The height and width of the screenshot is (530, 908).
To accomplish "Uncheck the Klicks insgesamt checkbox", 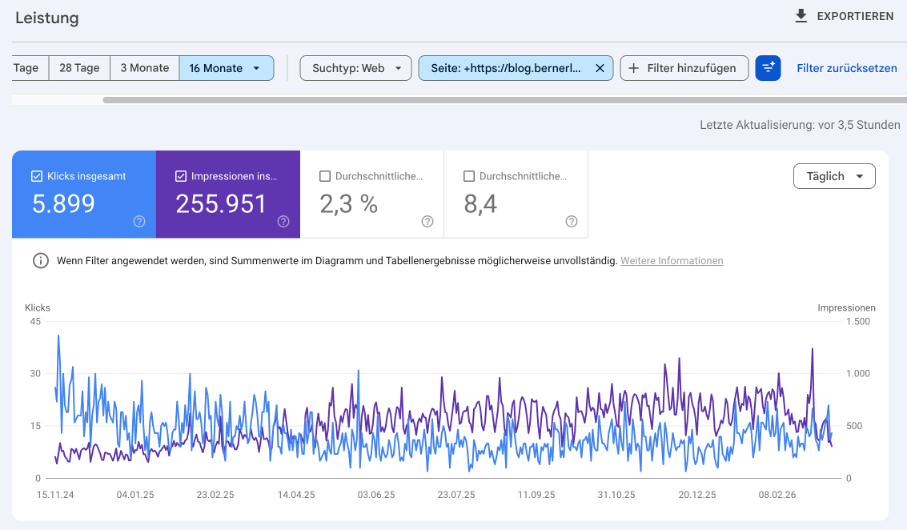I will click(x=37, y=176).
